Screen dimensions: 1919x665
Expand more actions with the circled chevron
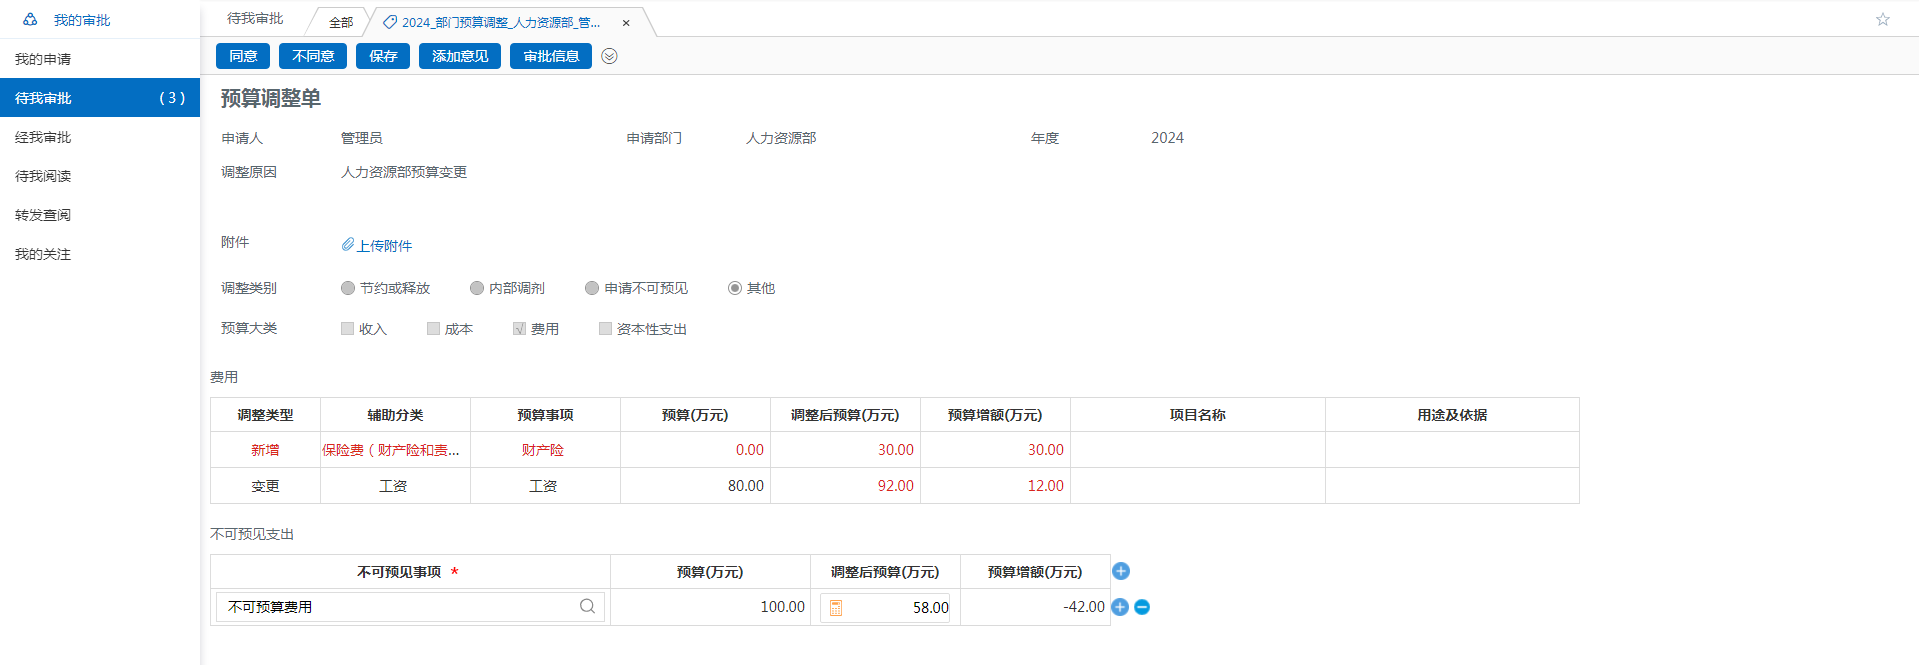[609, 56]
